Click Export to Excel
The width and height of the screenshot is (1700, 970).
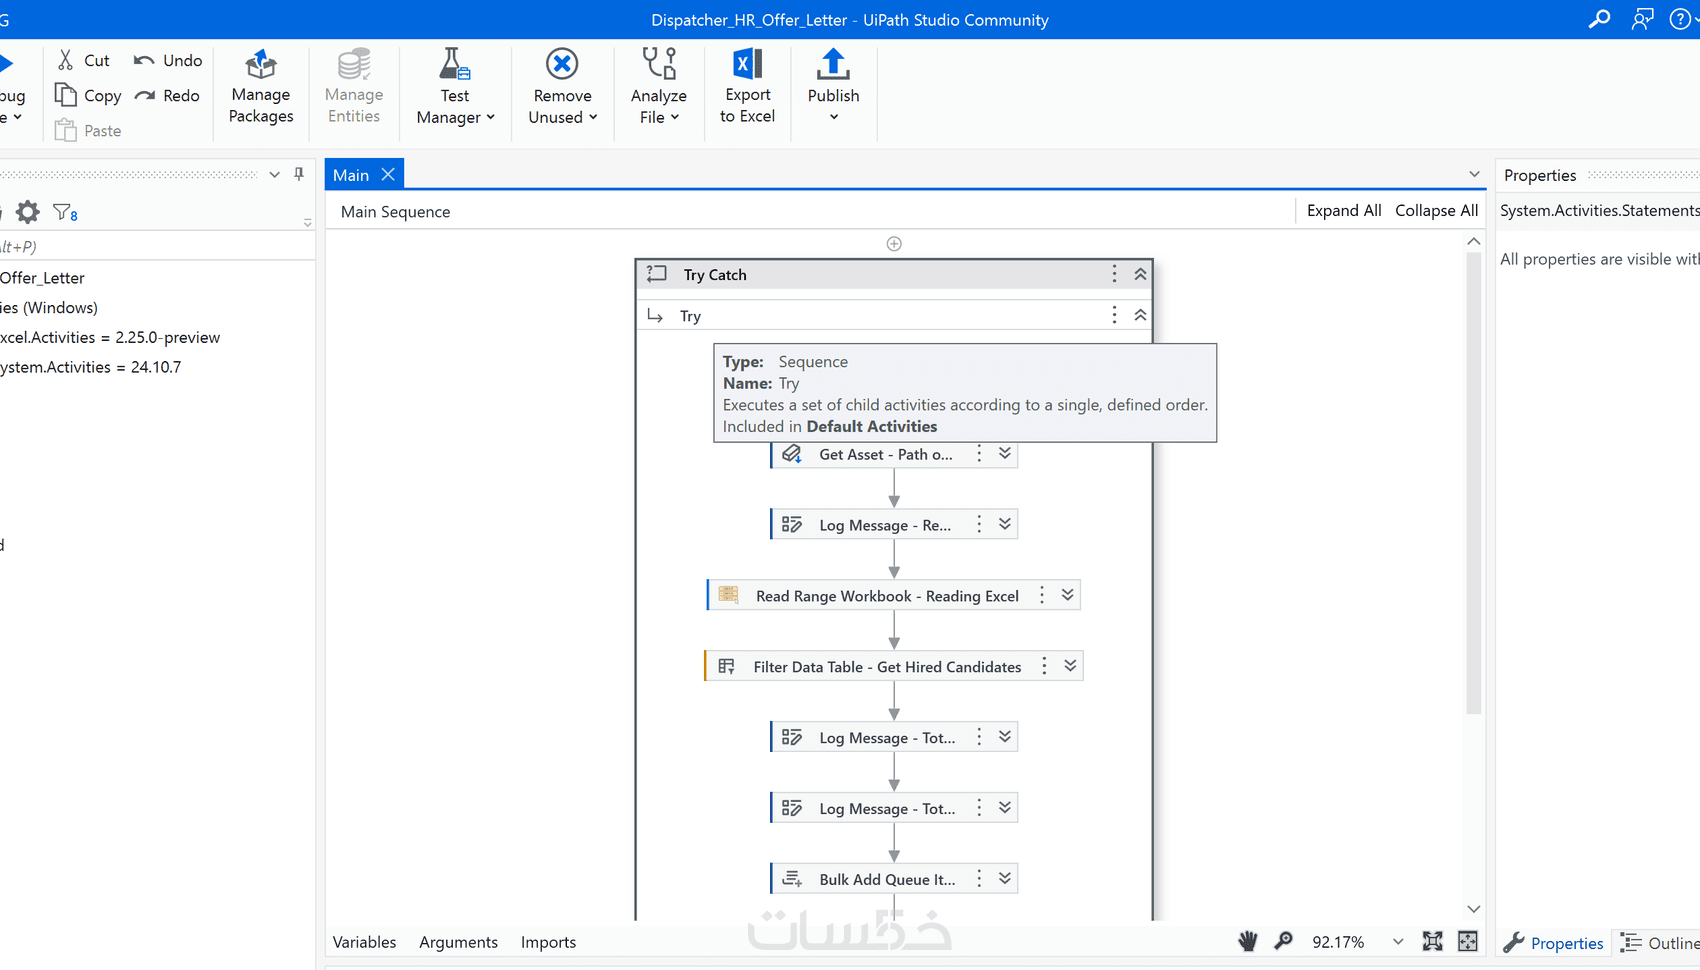(747, 88)
